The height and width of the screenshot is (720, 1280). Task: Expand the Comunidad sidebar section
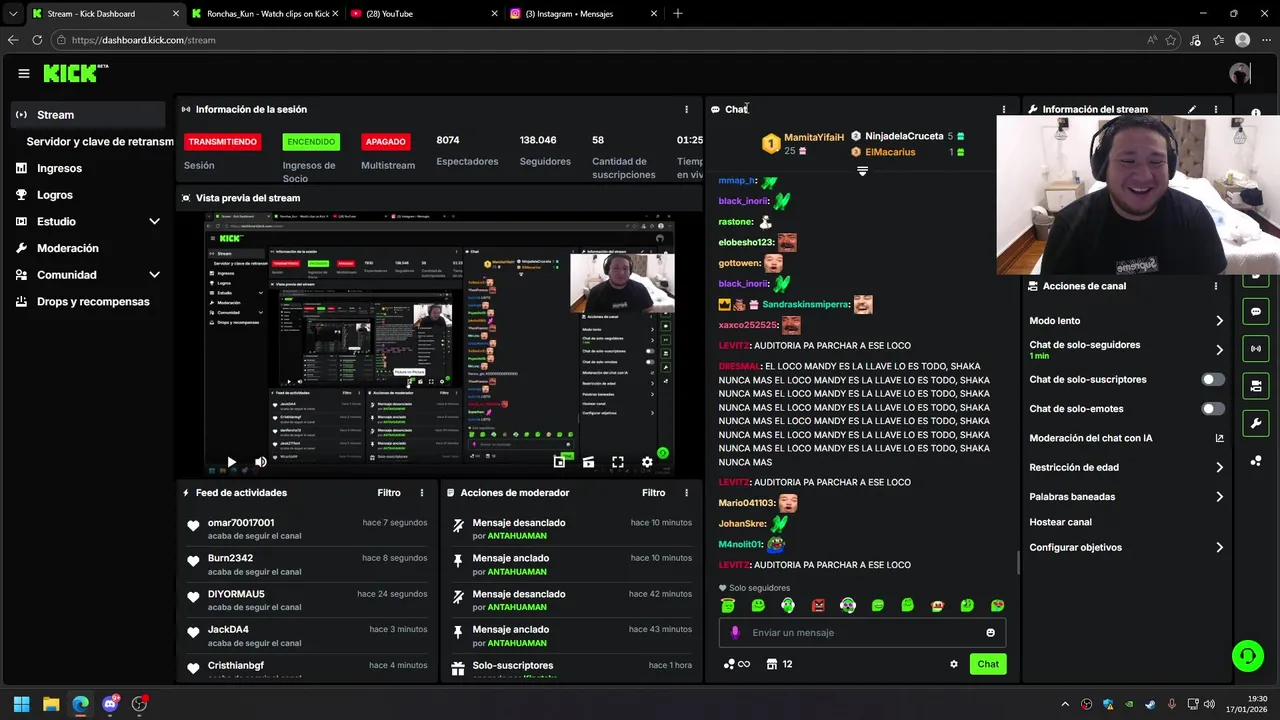(x=88, y=275)
